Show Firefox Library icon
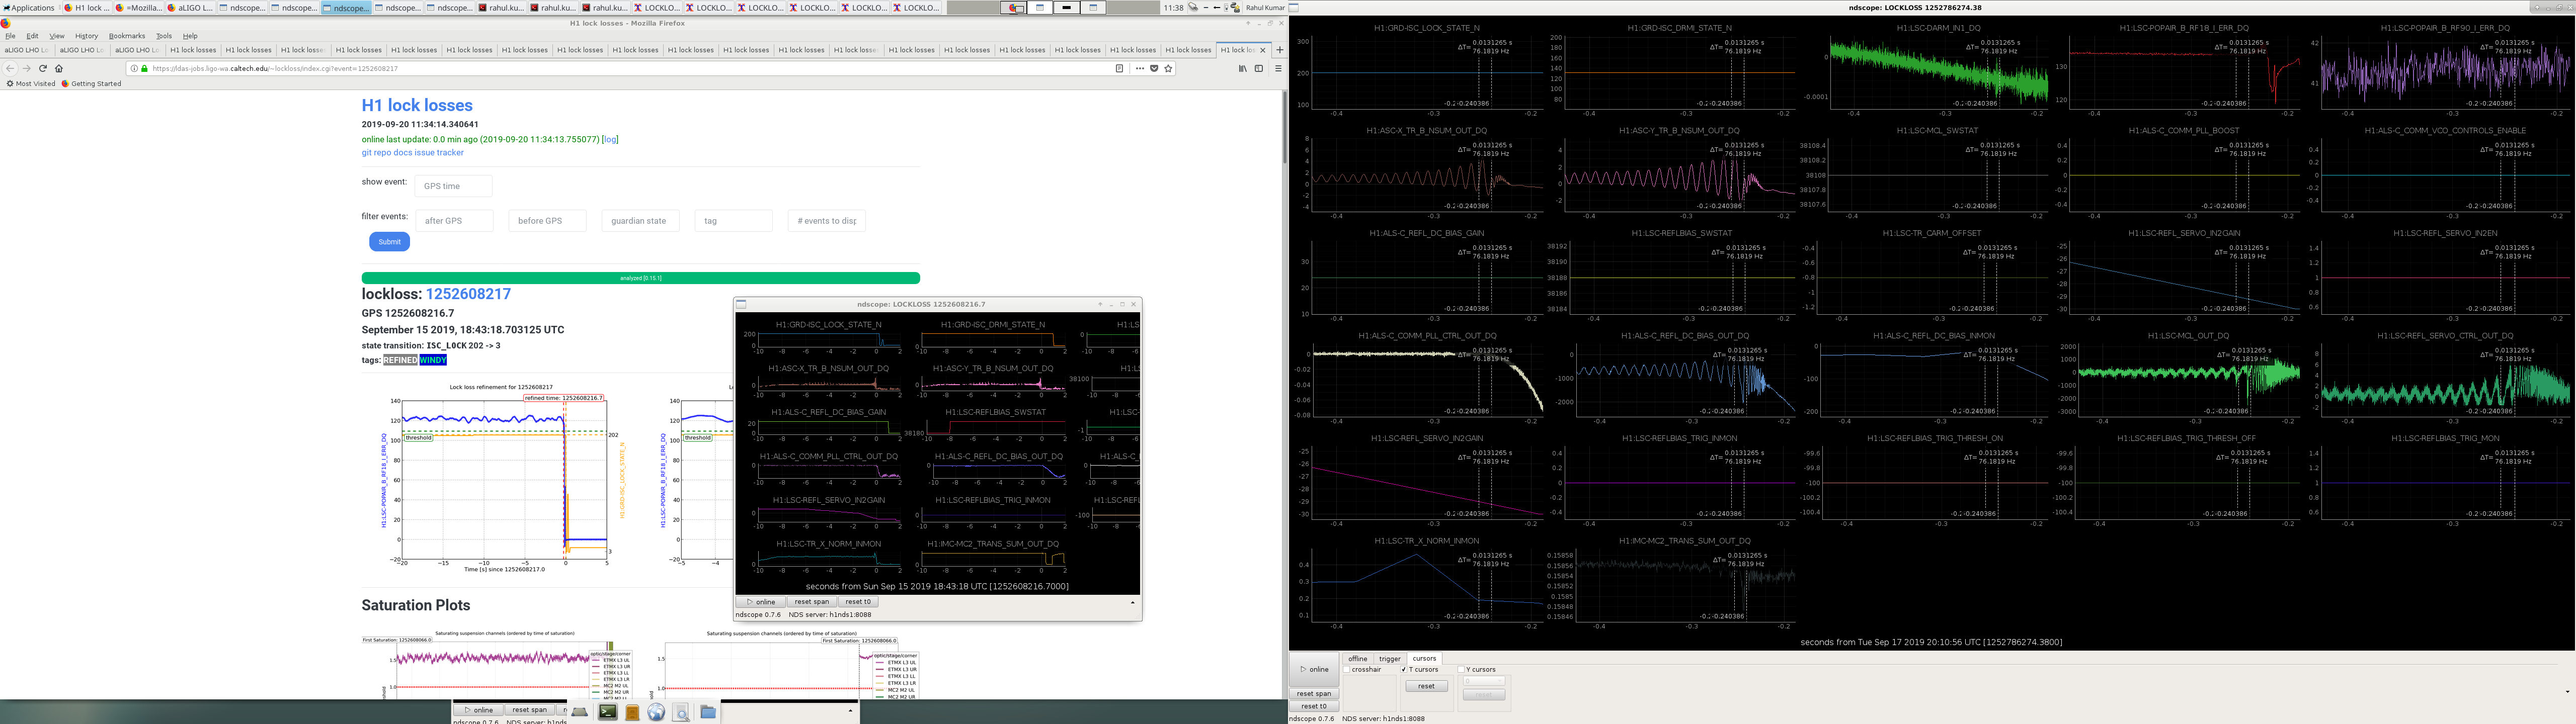This screenshot has width=2576, height=724. click(1243, 68)
